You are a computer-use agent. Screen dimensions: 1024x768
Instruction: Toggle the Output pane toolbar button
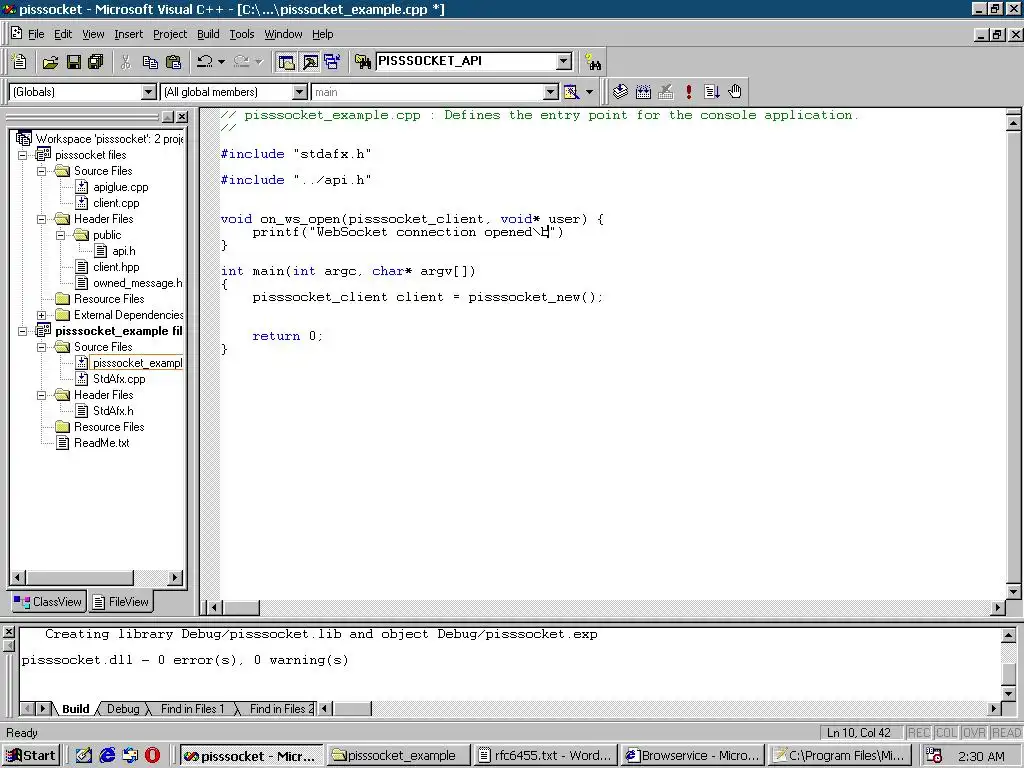[310, 62]
